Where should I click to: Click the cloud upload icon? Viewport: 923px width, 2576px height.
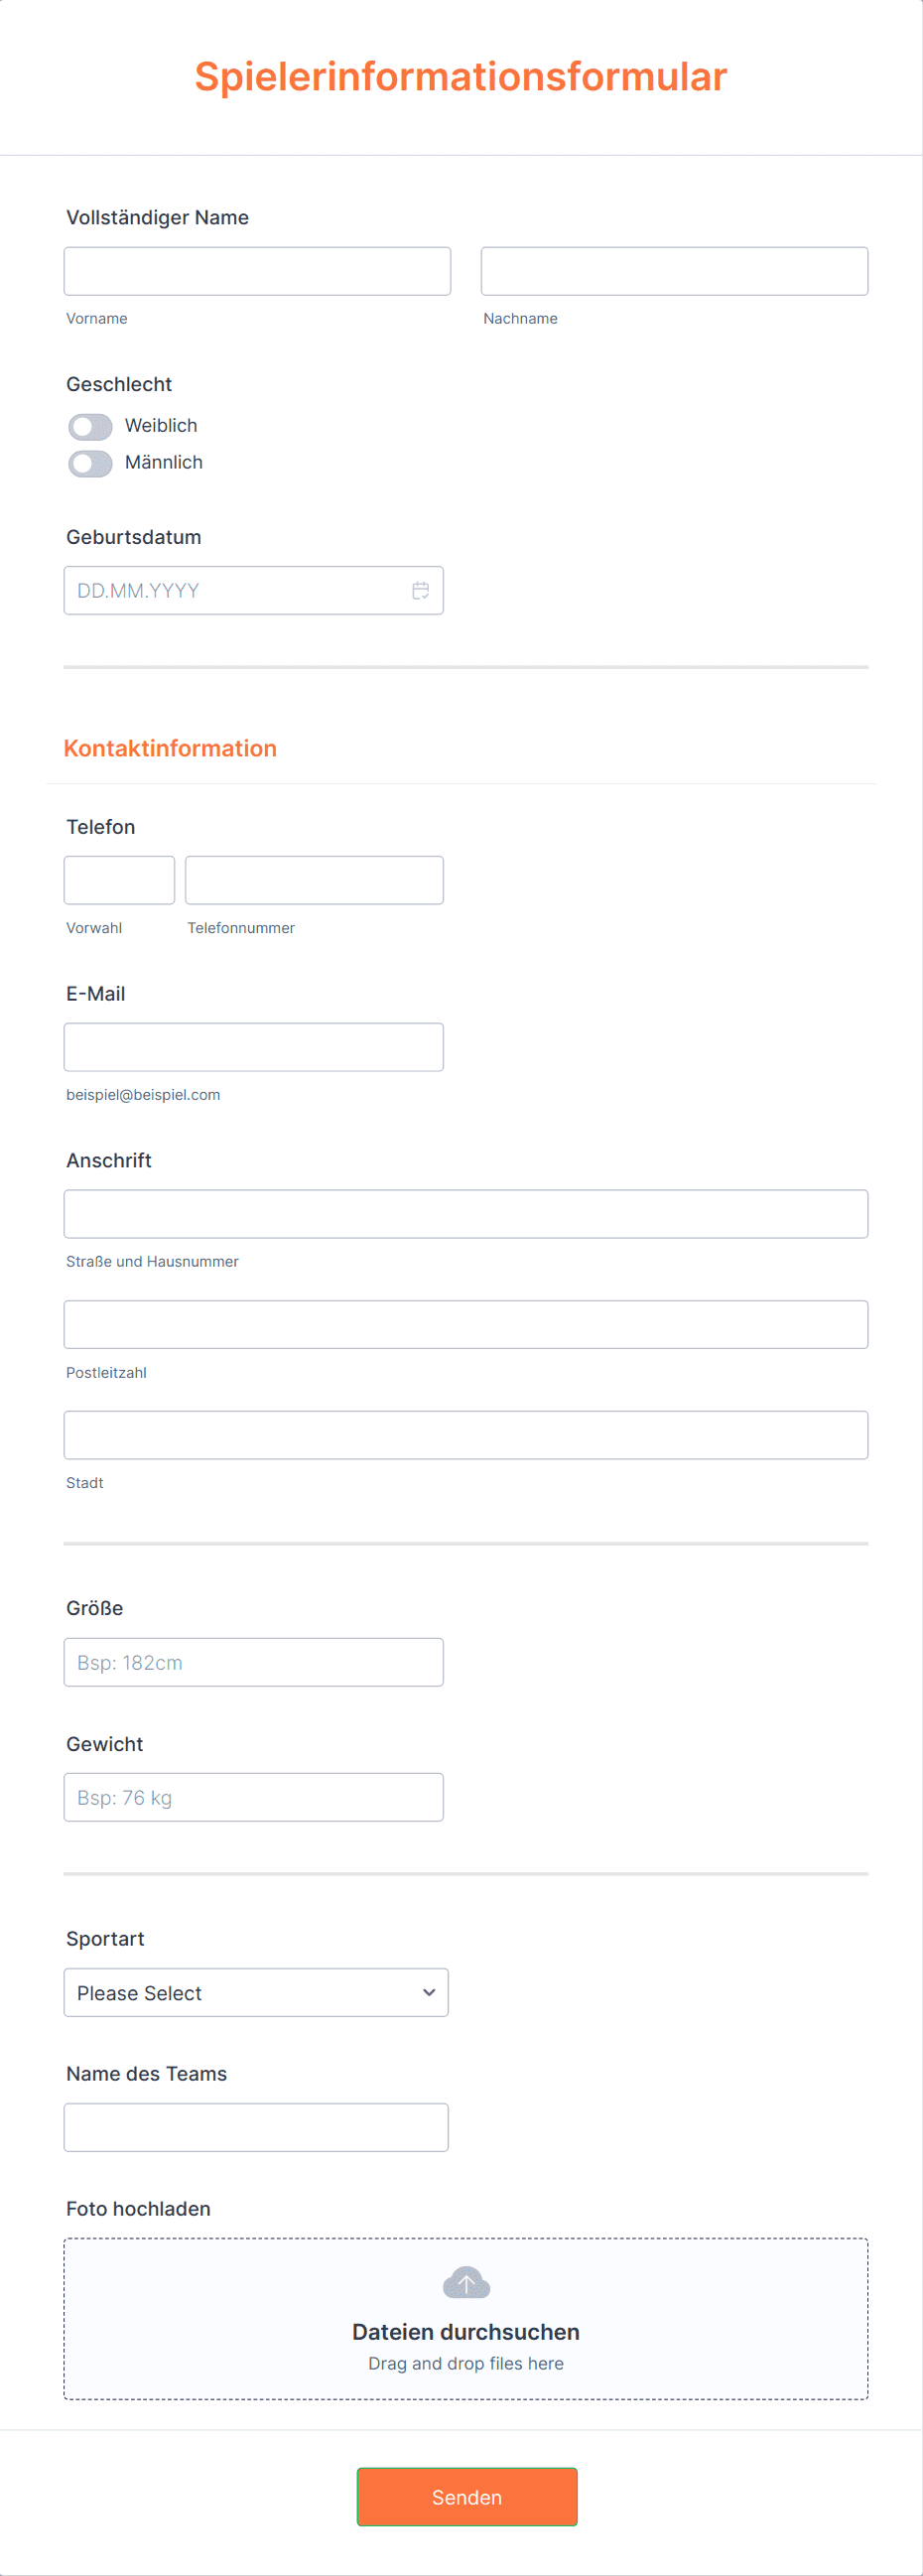click(466, 2283)
